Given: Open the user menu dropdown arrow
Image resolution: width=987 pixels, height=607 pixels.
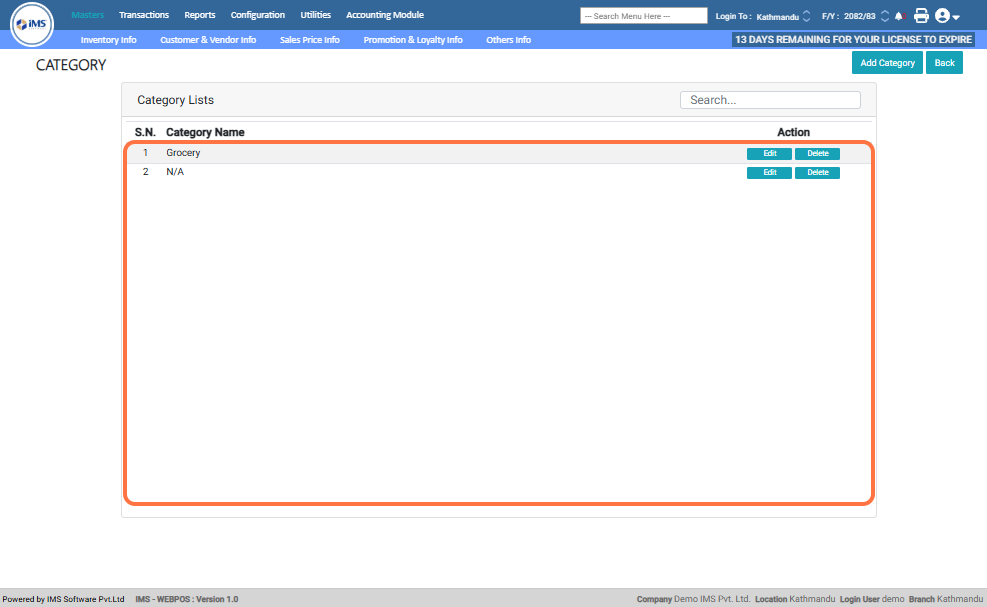Looking at the screenshot, I should (x=956, y=18).
